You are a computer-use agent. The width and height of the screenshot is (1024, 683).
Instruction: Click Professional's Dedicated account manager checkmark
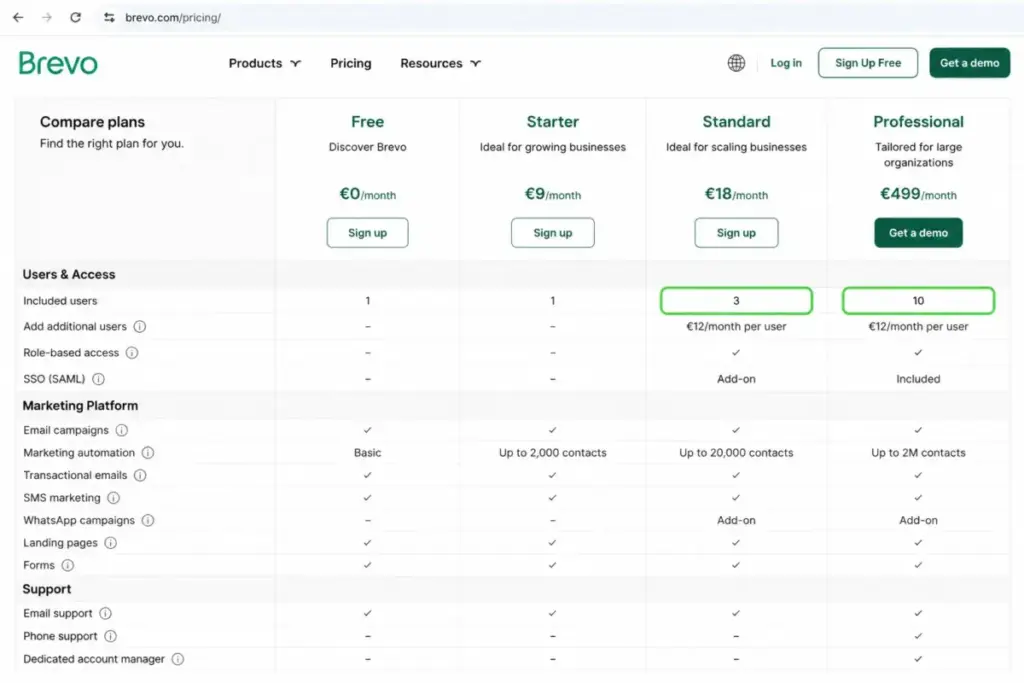(918, 659)
